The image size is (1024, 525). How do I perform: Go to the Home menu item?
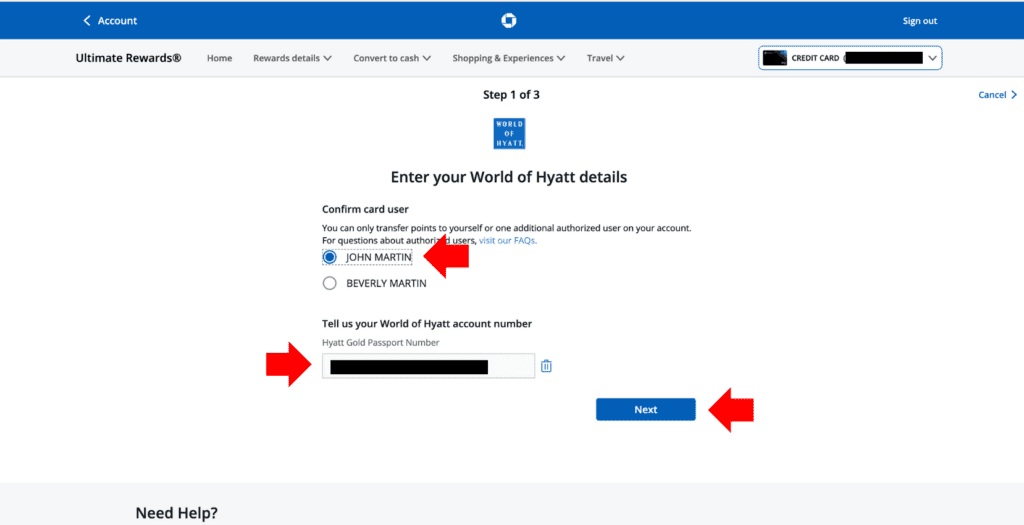[219, 58]
